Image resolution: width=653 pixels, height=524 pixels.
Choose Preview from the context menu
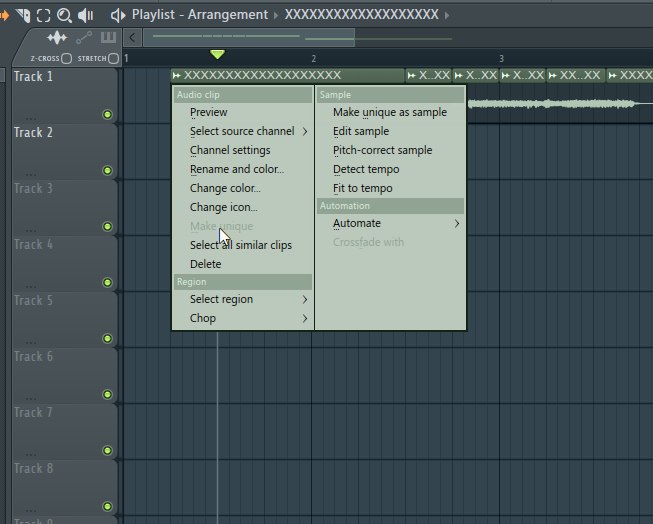(242, 112)
